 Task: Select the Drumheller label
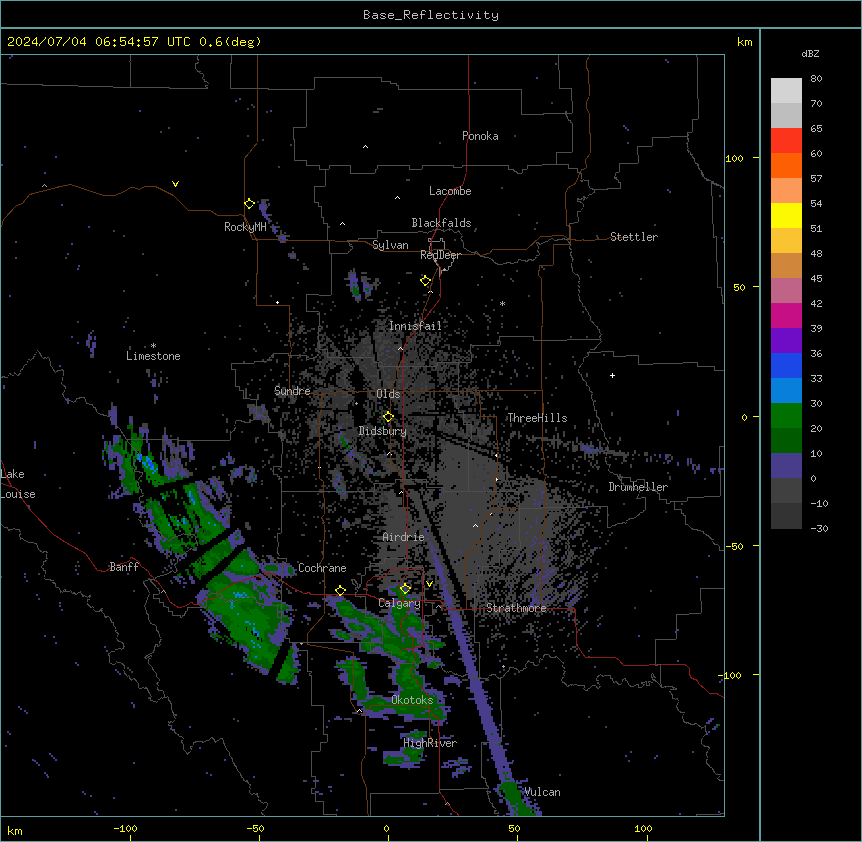tap(638, 487)
